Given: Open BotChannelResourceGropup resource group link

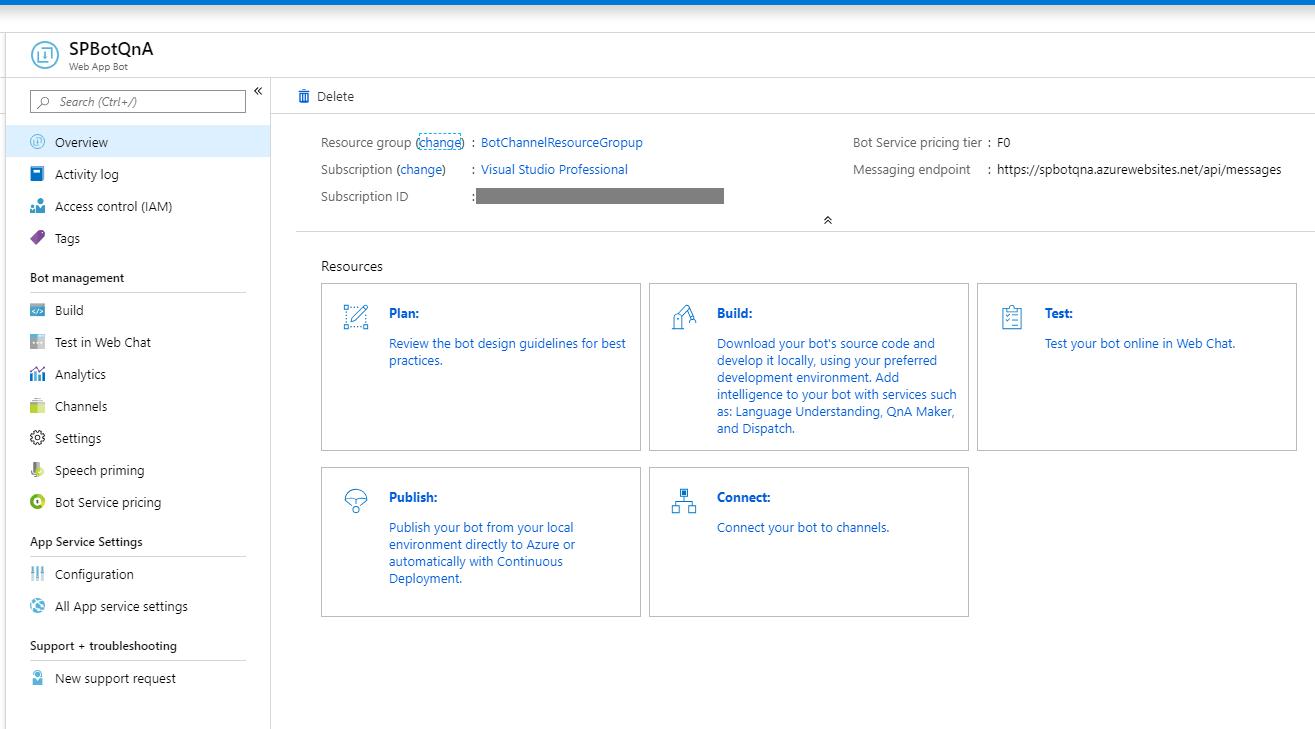Looking at the screenshot, I should 562,143.
